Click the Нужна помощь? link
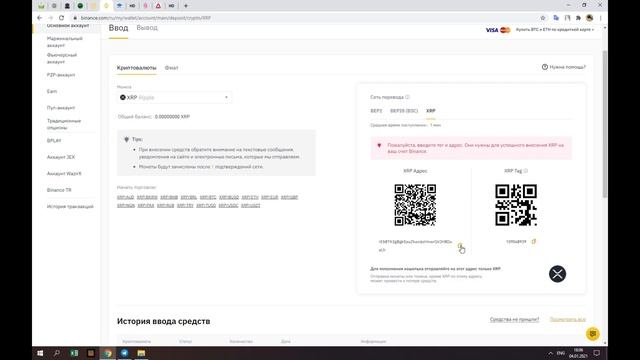640x360 pixels. pyautogui.click(x=567, y=67)
